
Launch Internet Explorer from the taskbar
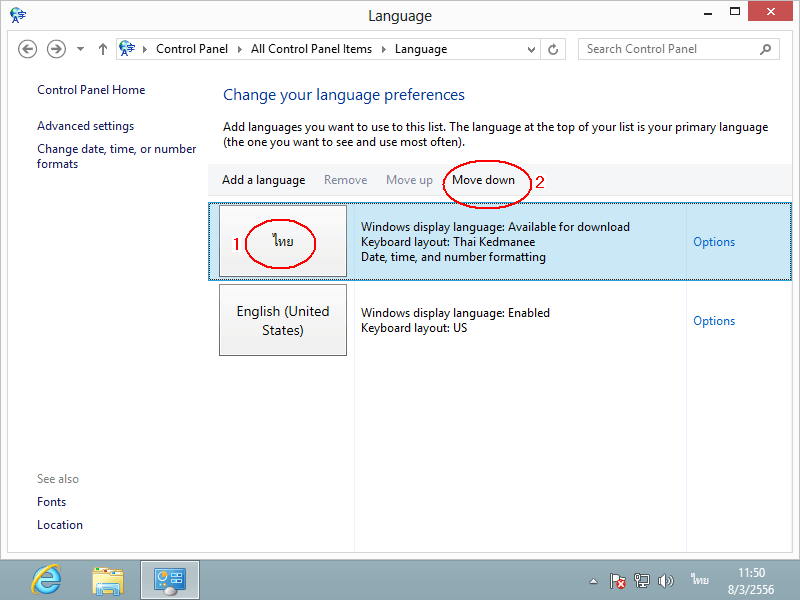(x=47, y=580)
